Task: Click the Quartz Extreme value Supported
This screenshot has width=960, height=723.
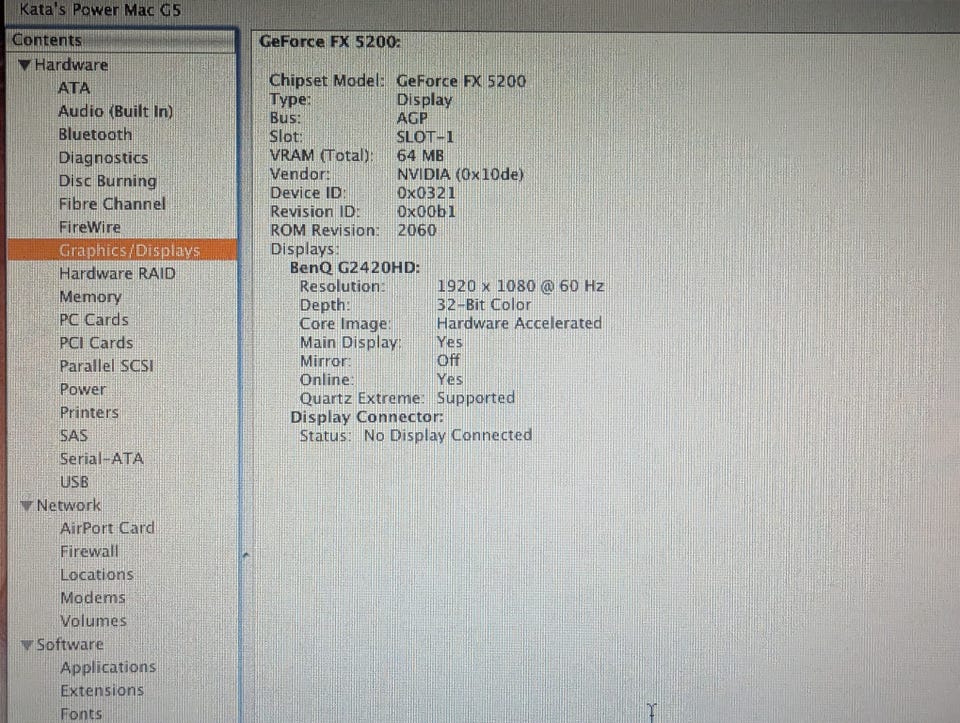Action: coord(476,399)
